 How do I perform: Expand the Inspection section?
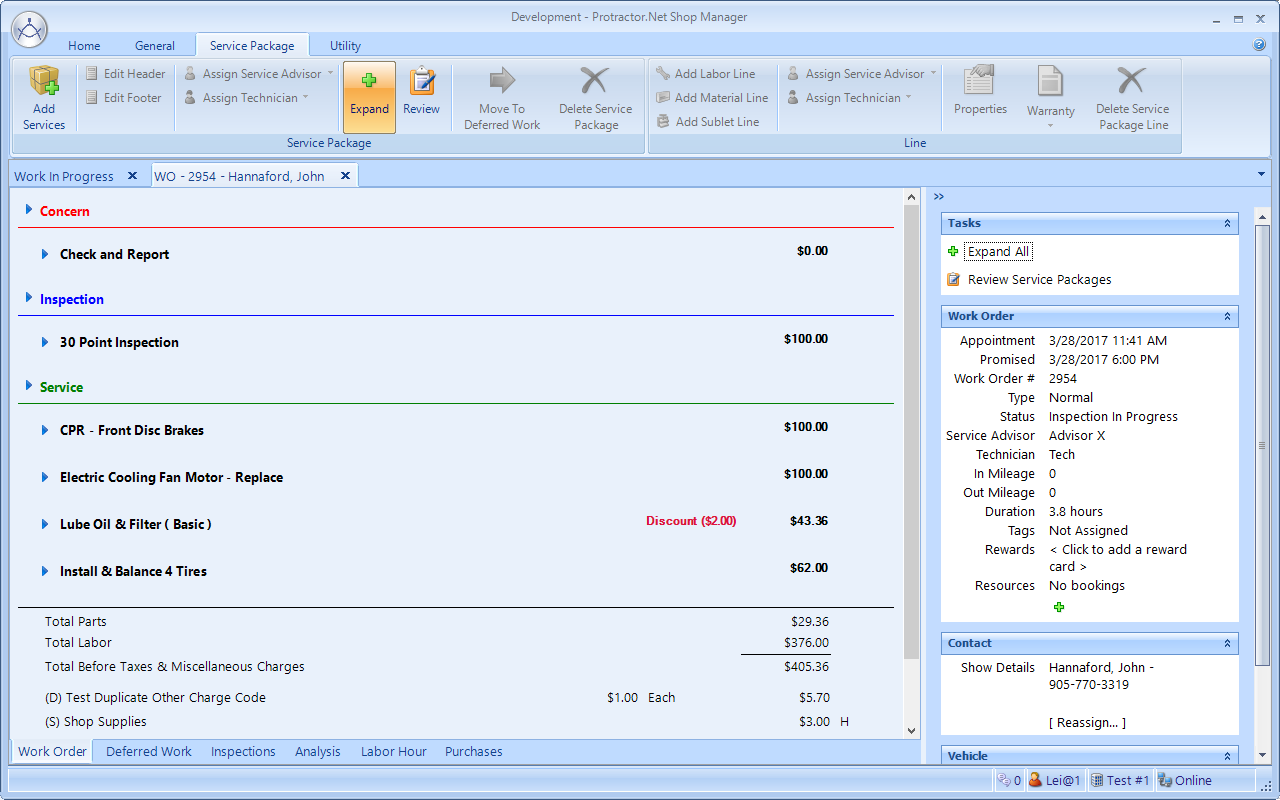coord(29,298)
